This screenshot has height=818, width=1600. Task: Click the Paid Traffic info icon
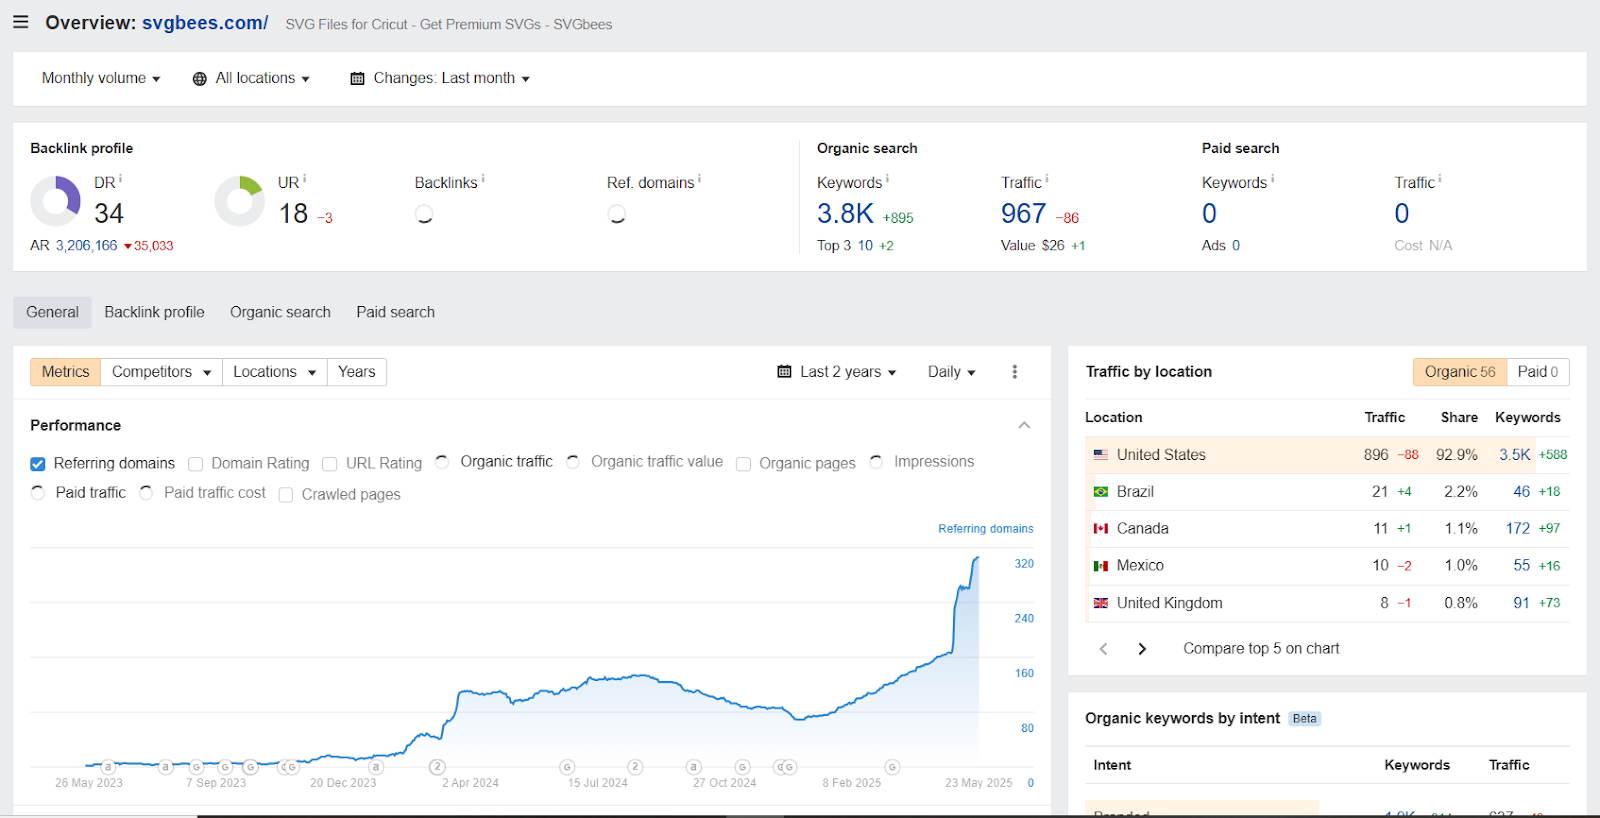pos(1440,178)
